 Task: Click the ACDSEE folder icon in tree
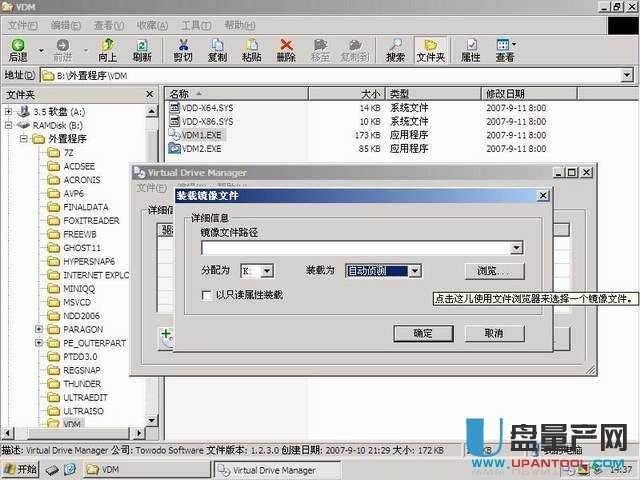coord(53,167)
